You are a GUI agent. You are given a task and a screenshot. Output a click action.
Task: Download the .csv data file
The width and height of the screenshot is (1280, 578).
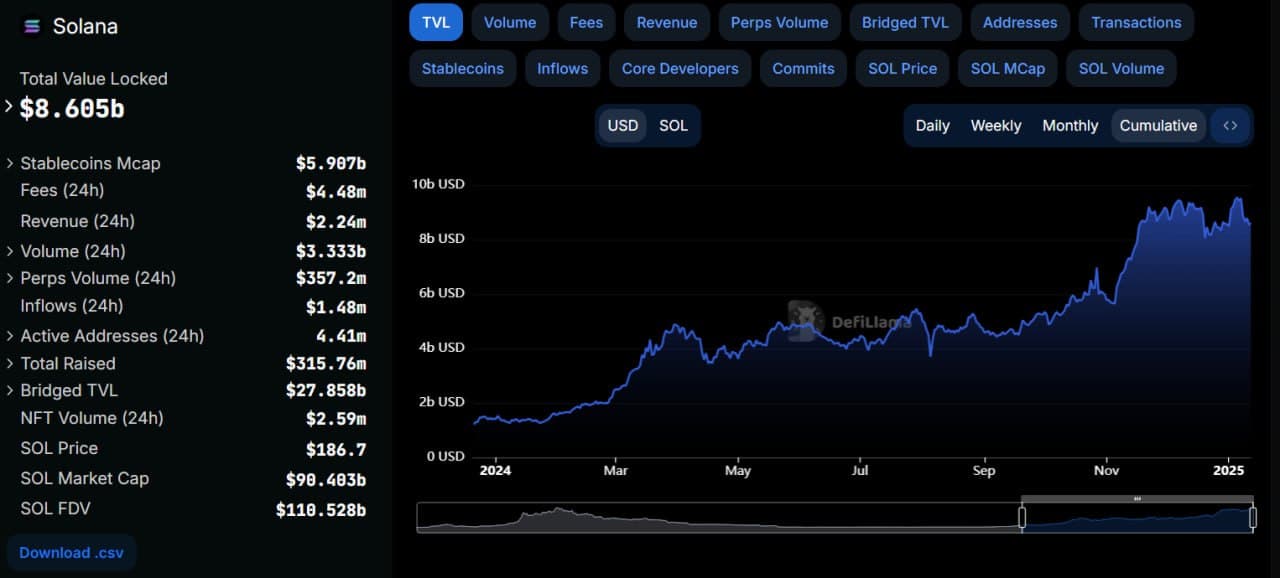[x=71, y=552]
